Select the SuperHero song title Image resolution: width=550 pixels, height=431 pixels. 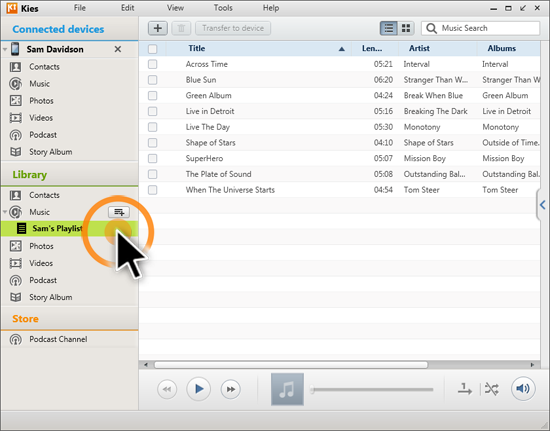204,159
